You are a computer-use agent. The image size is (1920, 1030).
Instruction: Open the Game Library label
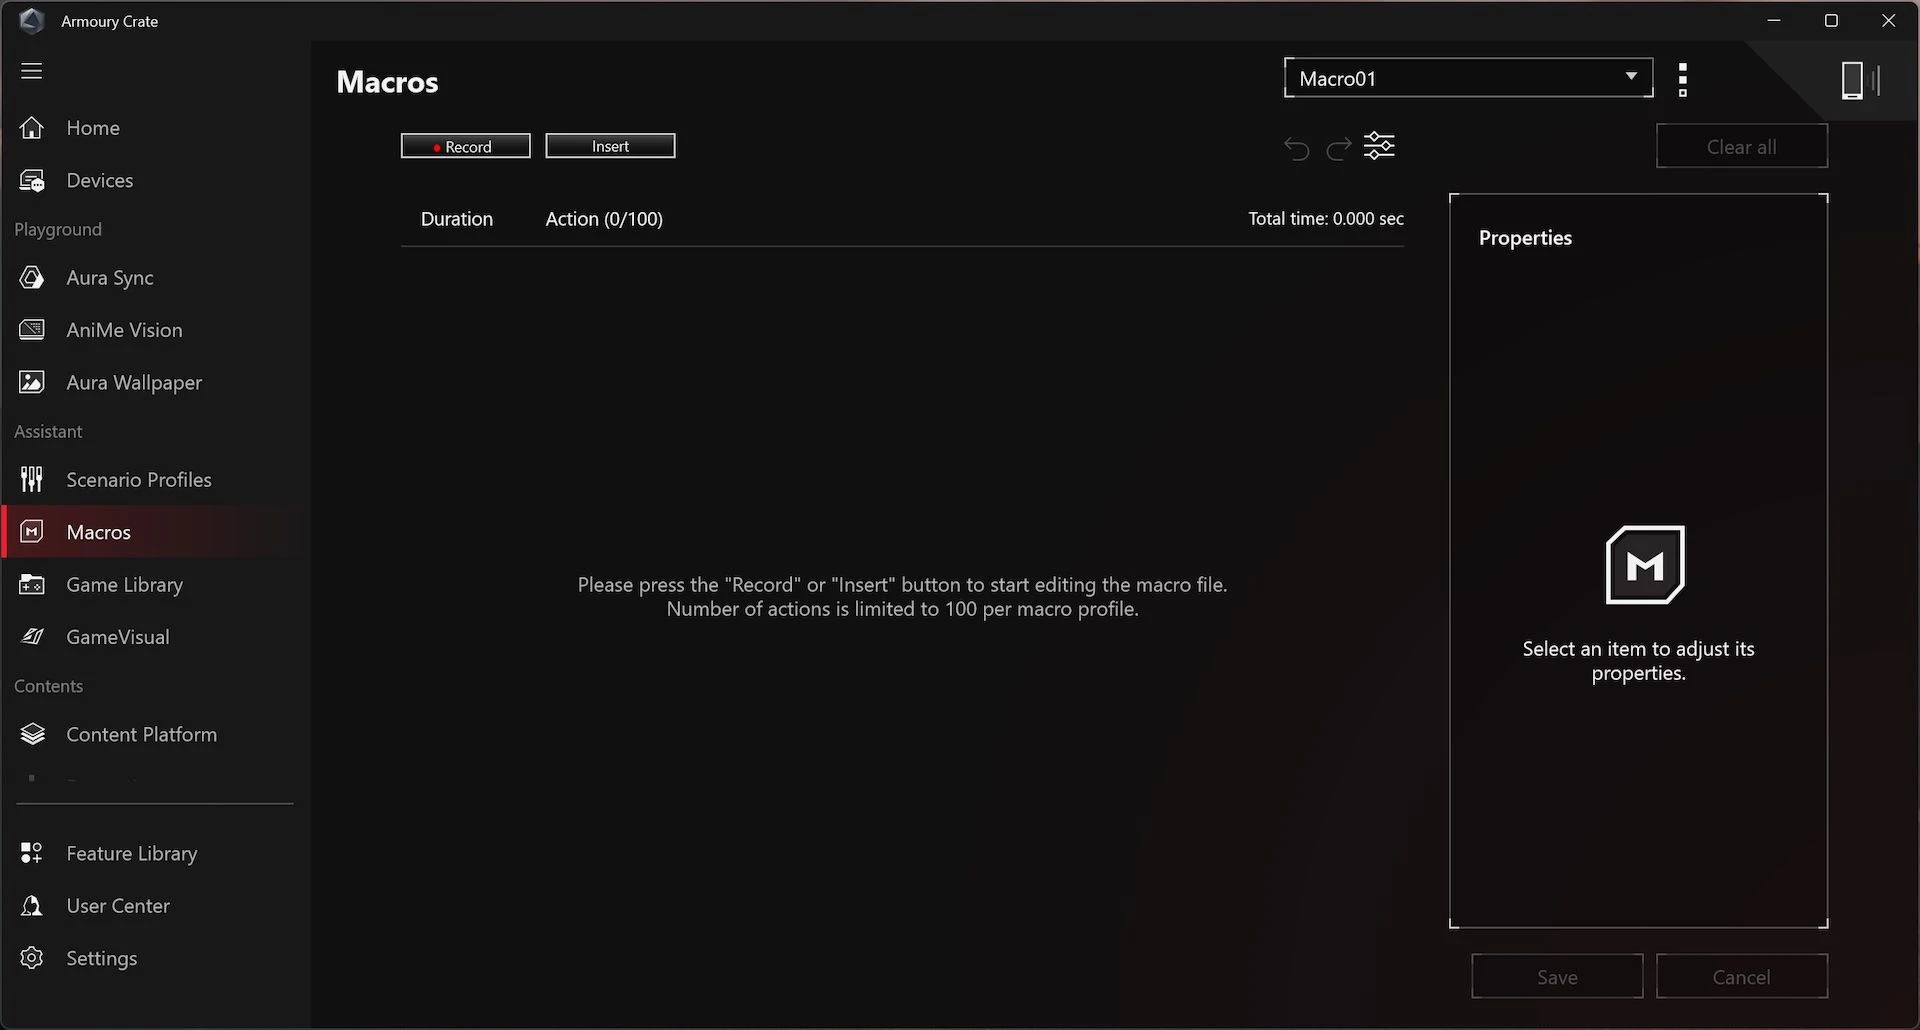tap(125, 585)
